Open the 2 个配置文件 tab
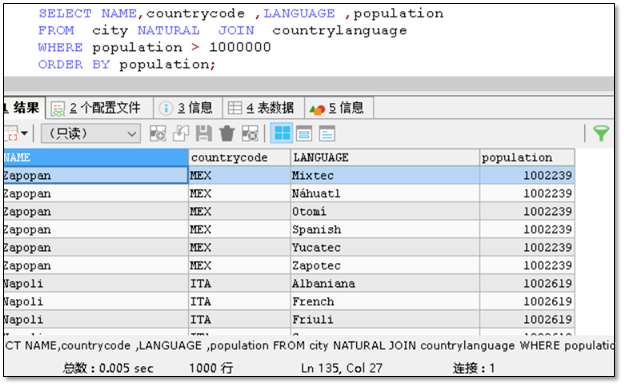Screen dimensions: 624x386 [x=99, y=108]
